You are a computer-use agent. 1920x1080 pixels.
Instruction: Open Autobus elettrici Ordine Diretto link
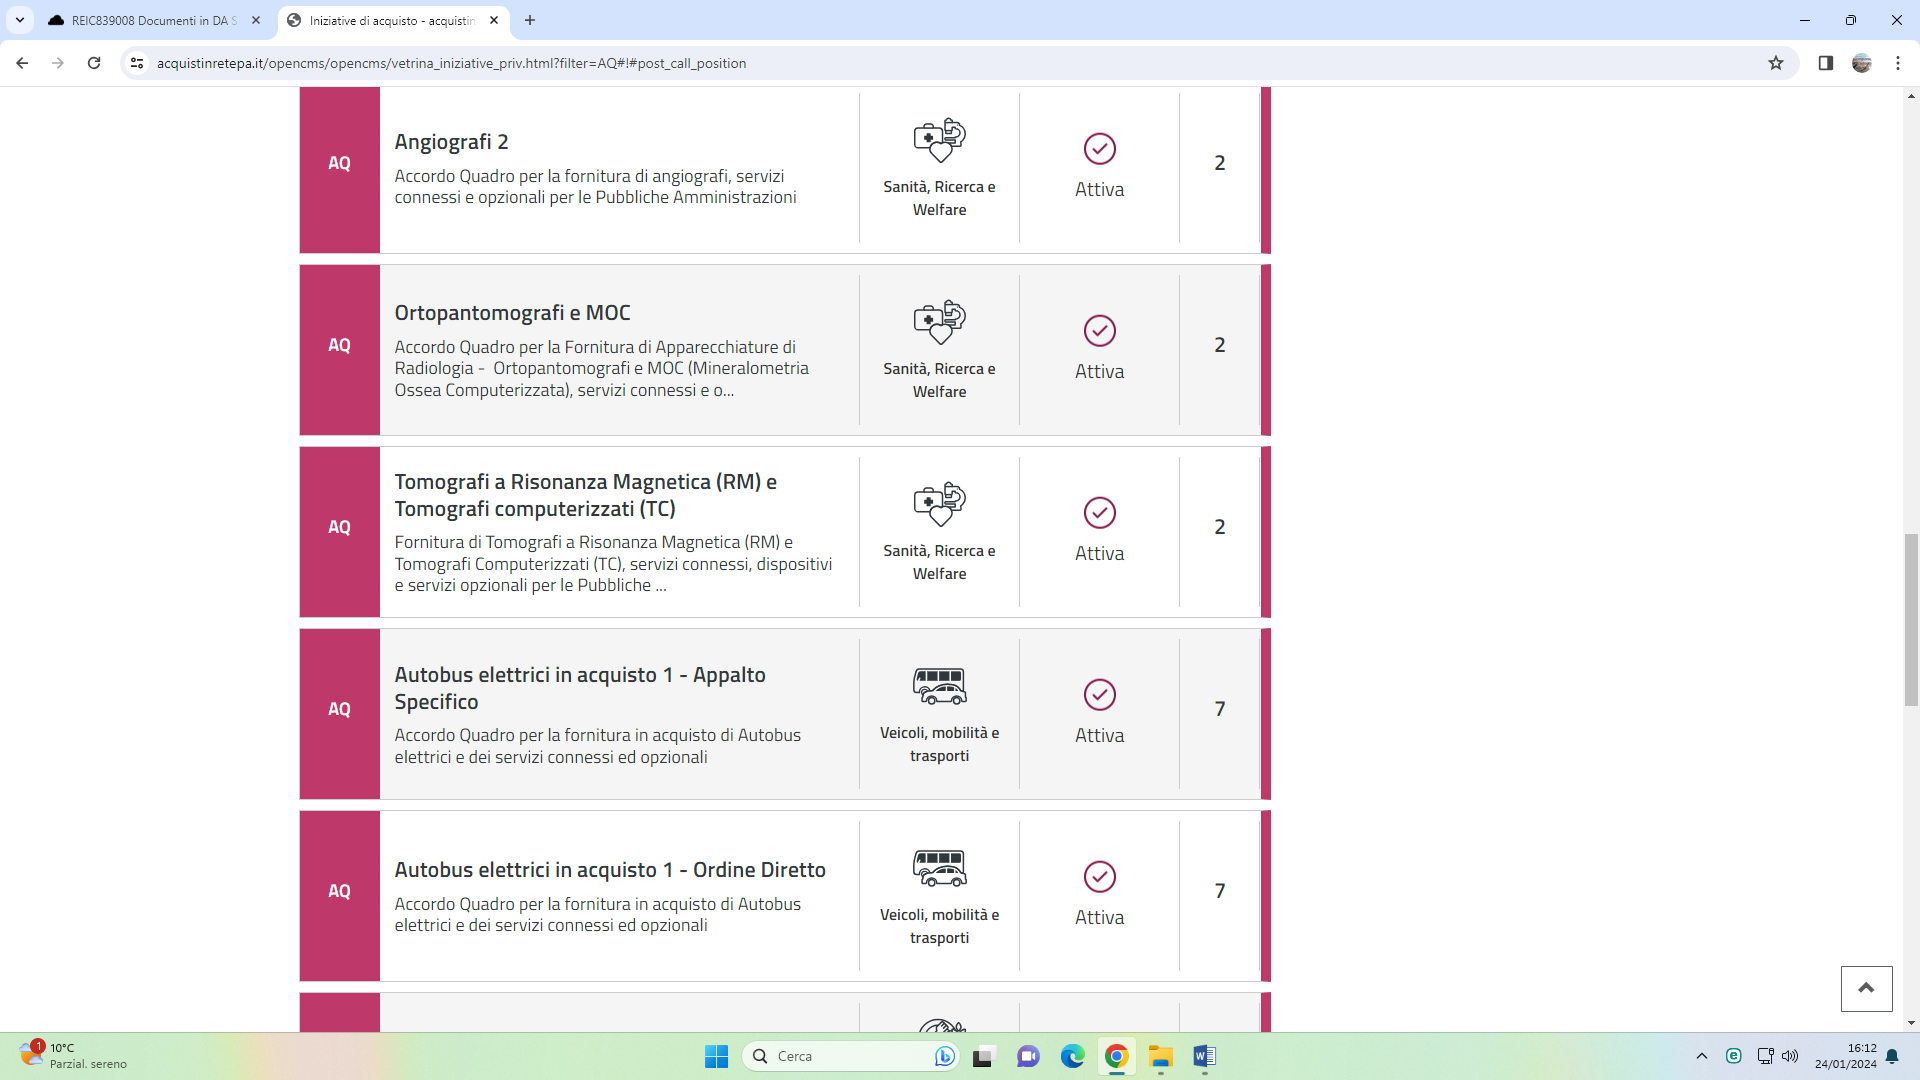click(x=609, y=870)
